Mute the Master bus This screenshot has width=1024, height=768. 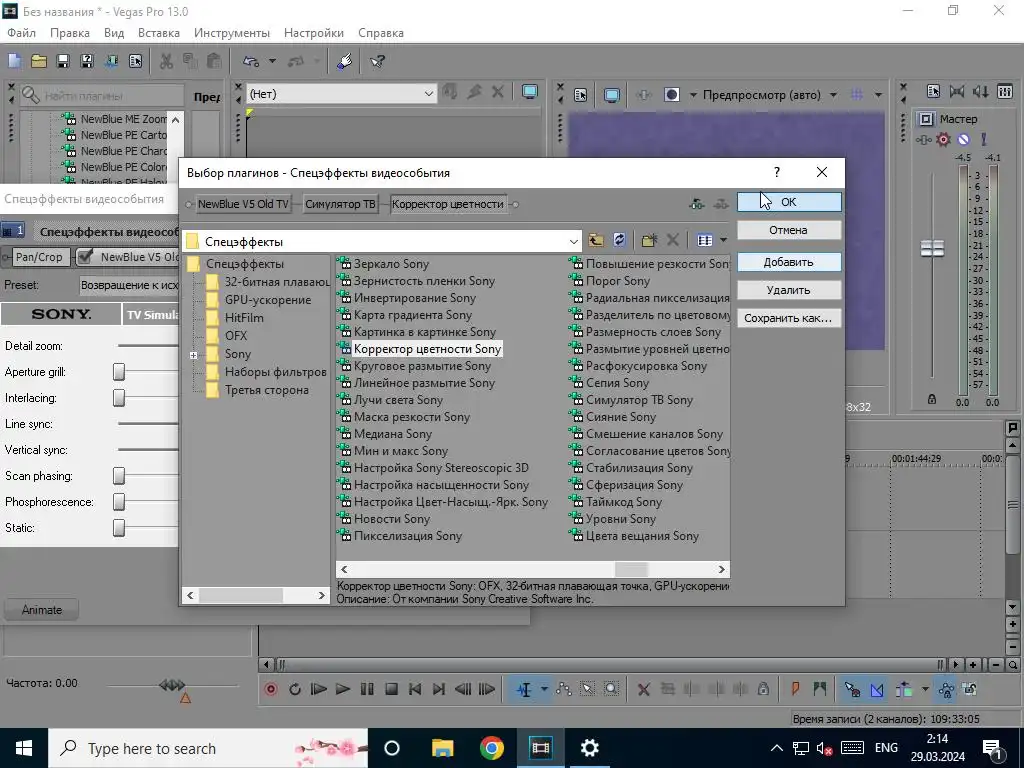click(x=964, y=139)
